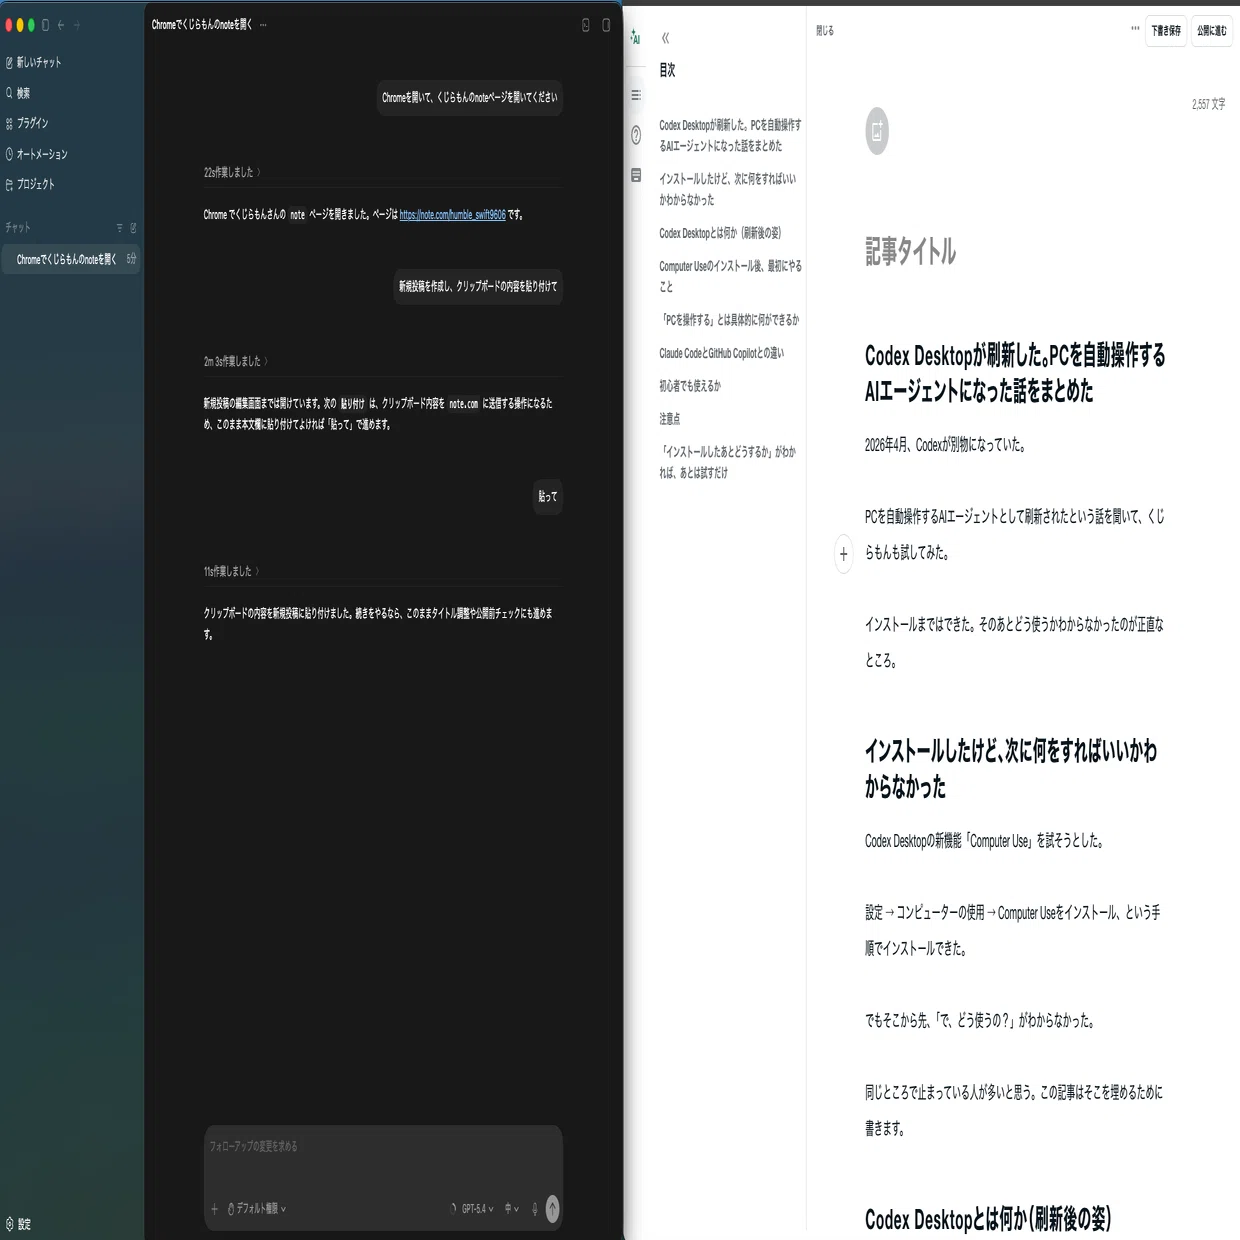Screen dimensions: 1240x1240
Task: Click the 公開に進む button
Action: [x=1212, y=31]
